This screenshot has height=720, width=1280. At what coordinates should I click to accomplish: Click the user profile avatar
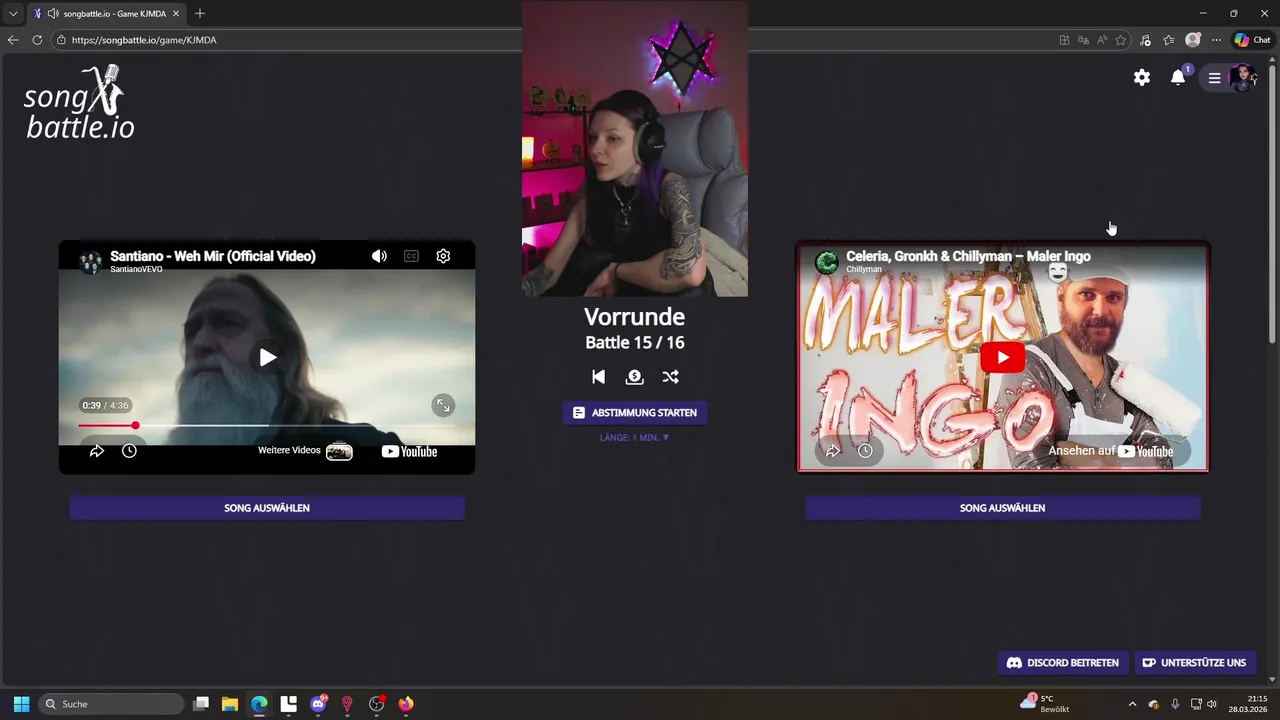coord(1243,78)
